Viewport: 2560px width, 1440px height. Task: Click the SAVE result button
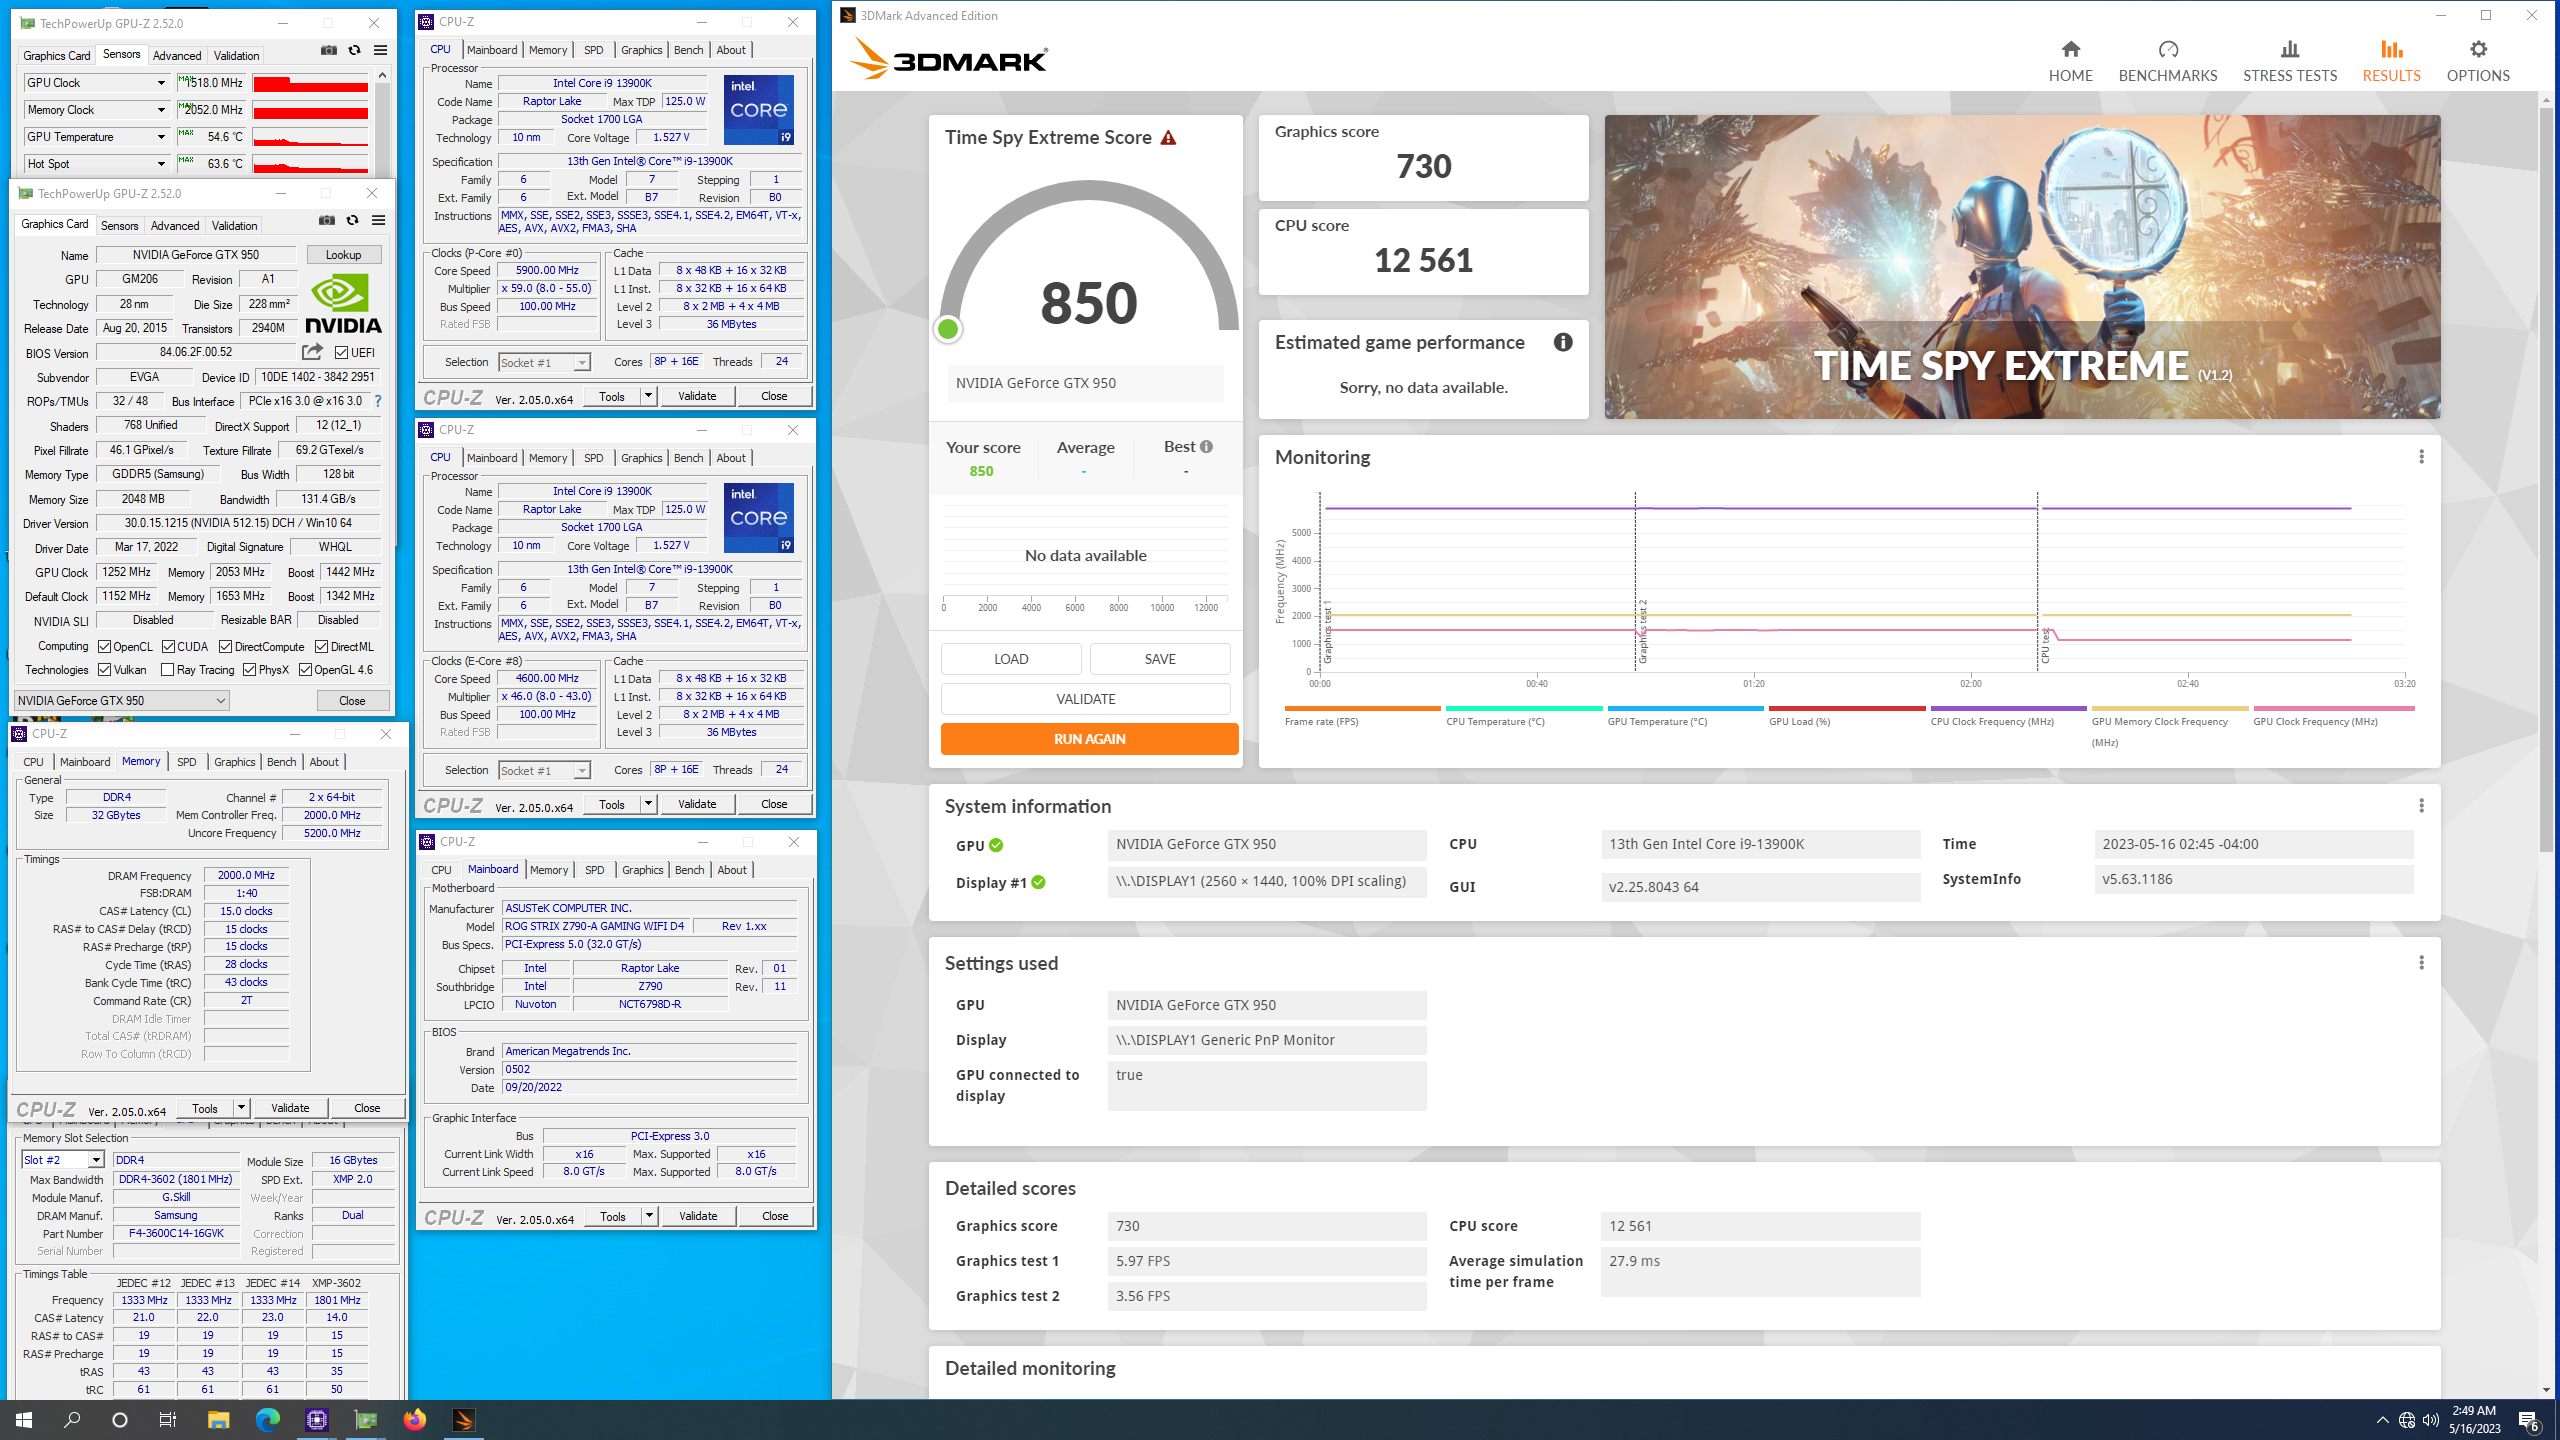tap(1160, 659)
